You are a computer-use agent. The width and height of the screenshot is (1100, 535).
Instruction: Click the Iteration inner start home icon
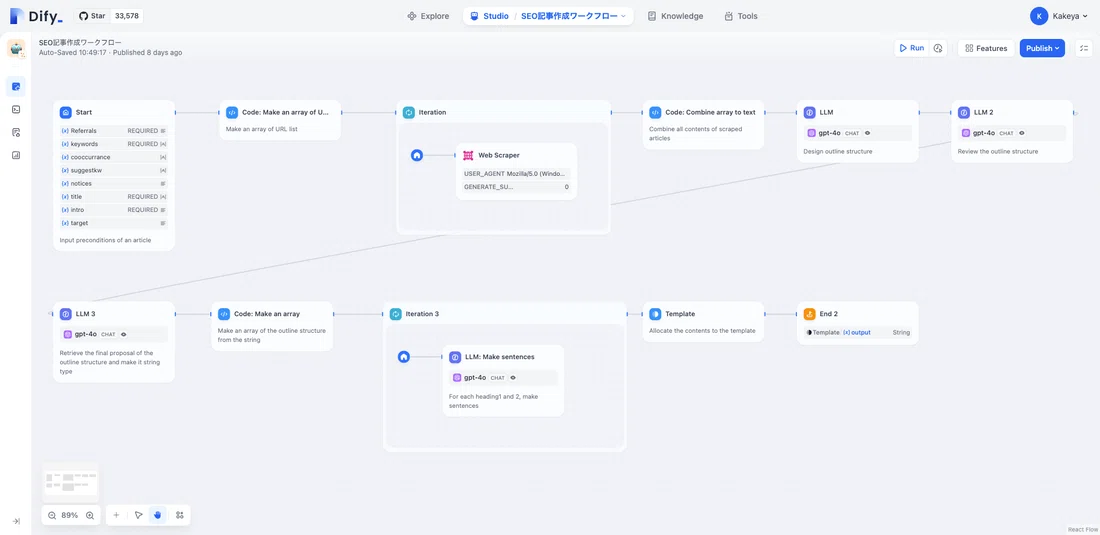click(x=417, y=156)
